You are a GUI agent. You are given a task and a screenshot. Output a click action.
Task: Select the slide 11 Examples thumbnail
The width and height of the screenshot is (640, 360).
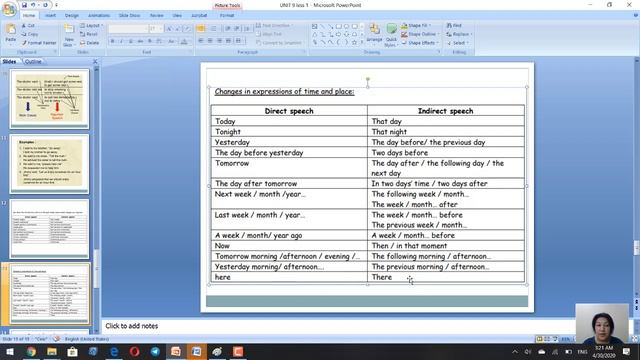49,163
